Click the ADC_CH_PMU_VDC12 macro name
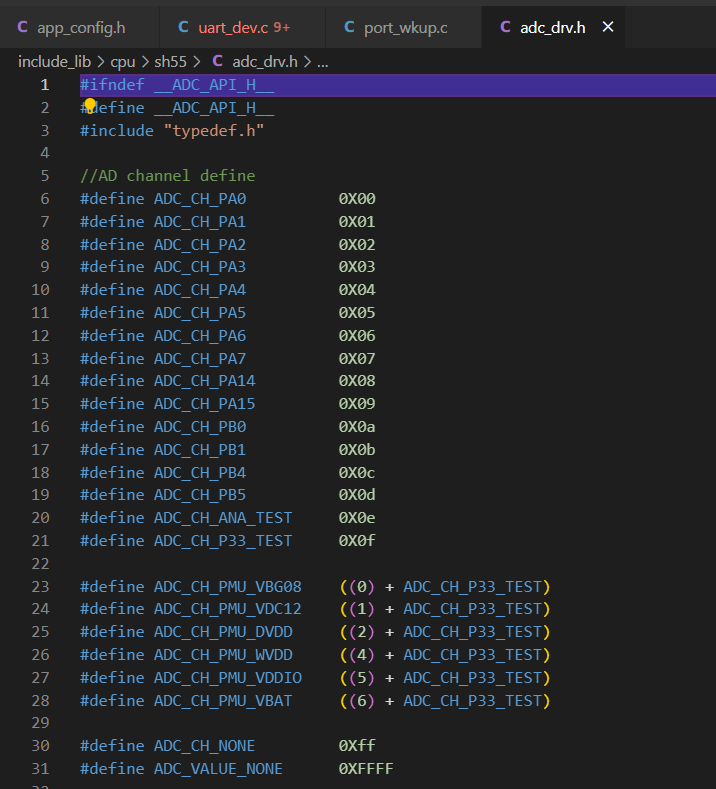 coord(227,609)
